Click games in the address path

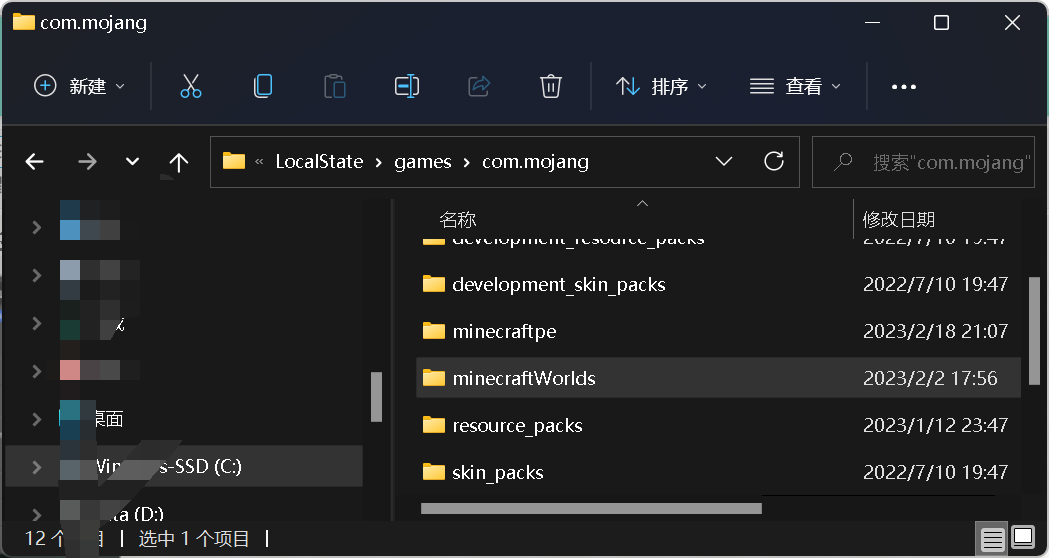click(x=423, y=162)
